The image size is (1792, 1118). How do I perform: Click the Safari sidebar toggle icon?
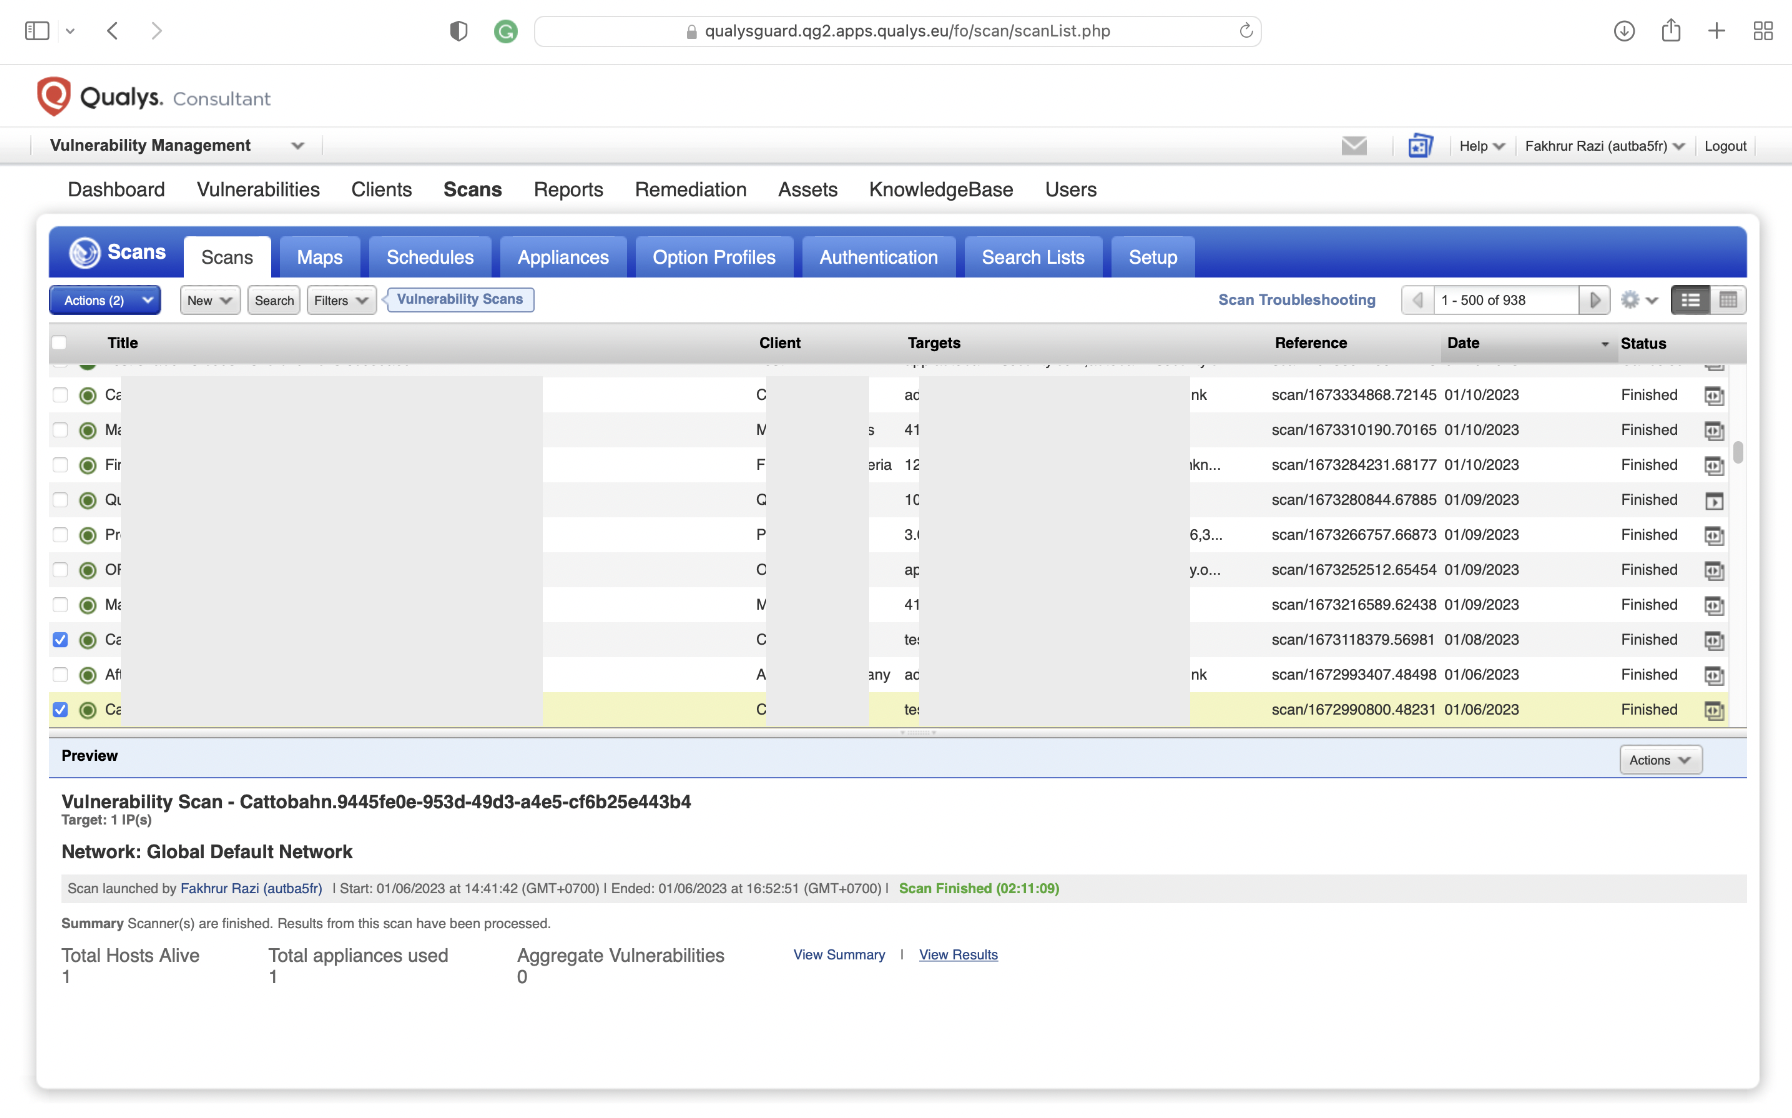click(x=37, y=31)
